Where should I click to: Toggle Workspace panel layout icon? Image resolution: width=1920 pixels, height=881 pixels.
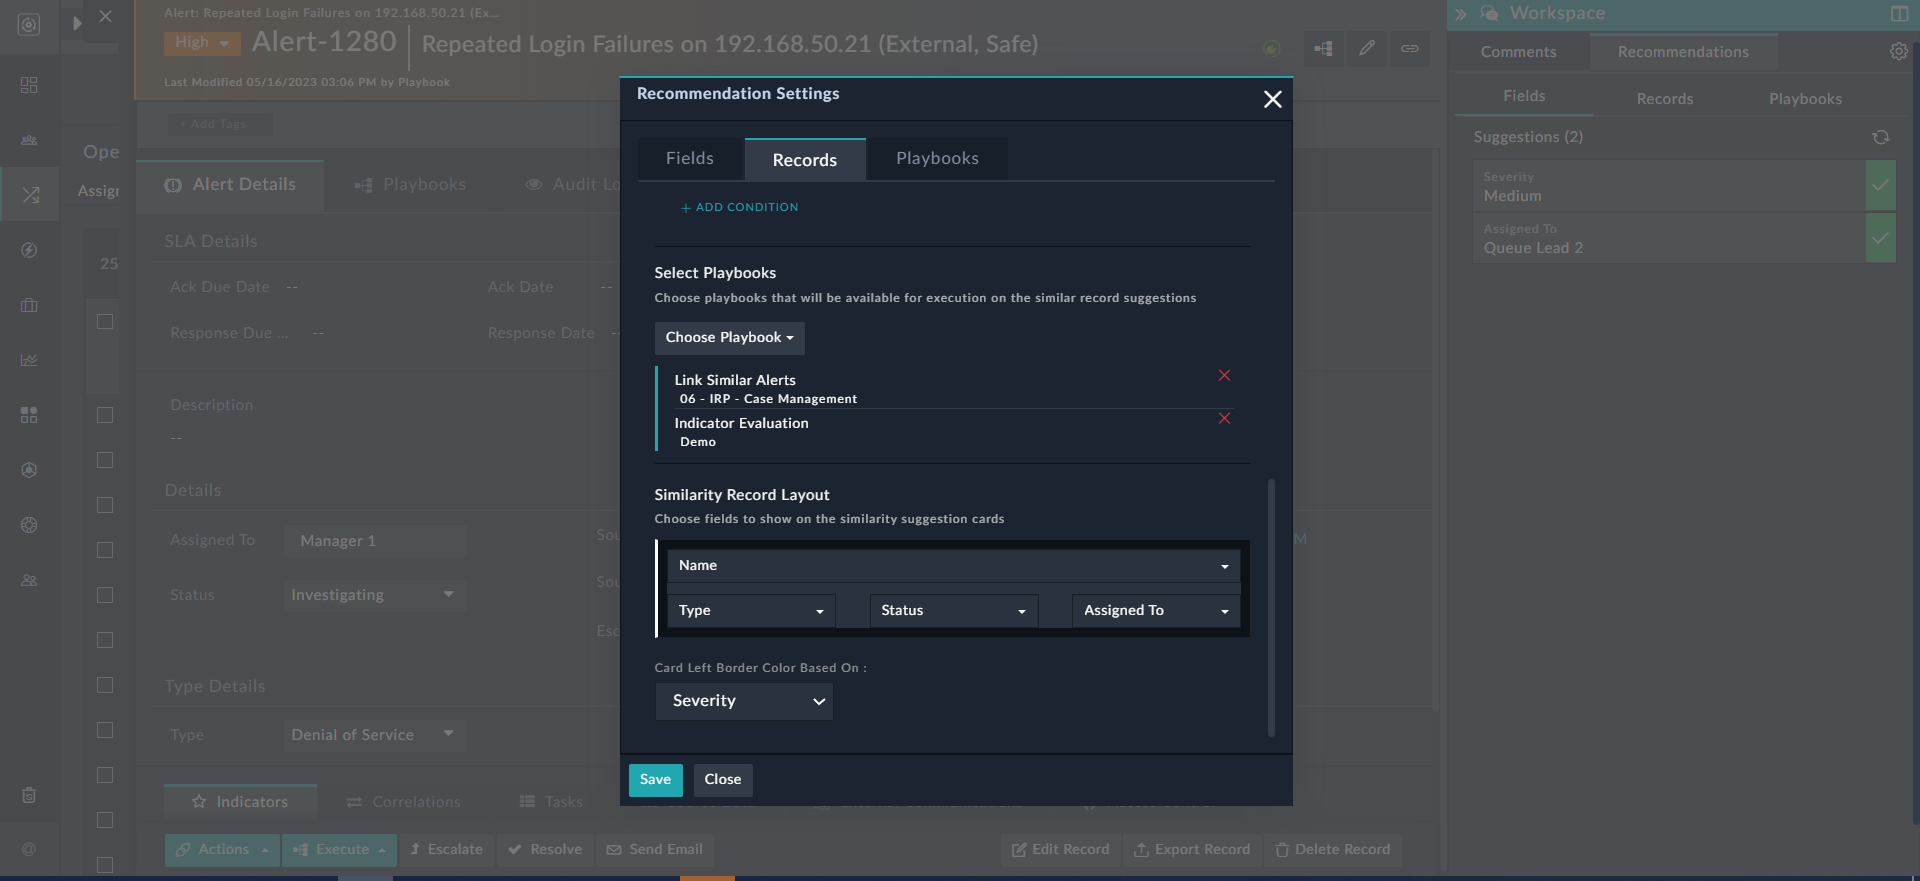click(1899, 14)
